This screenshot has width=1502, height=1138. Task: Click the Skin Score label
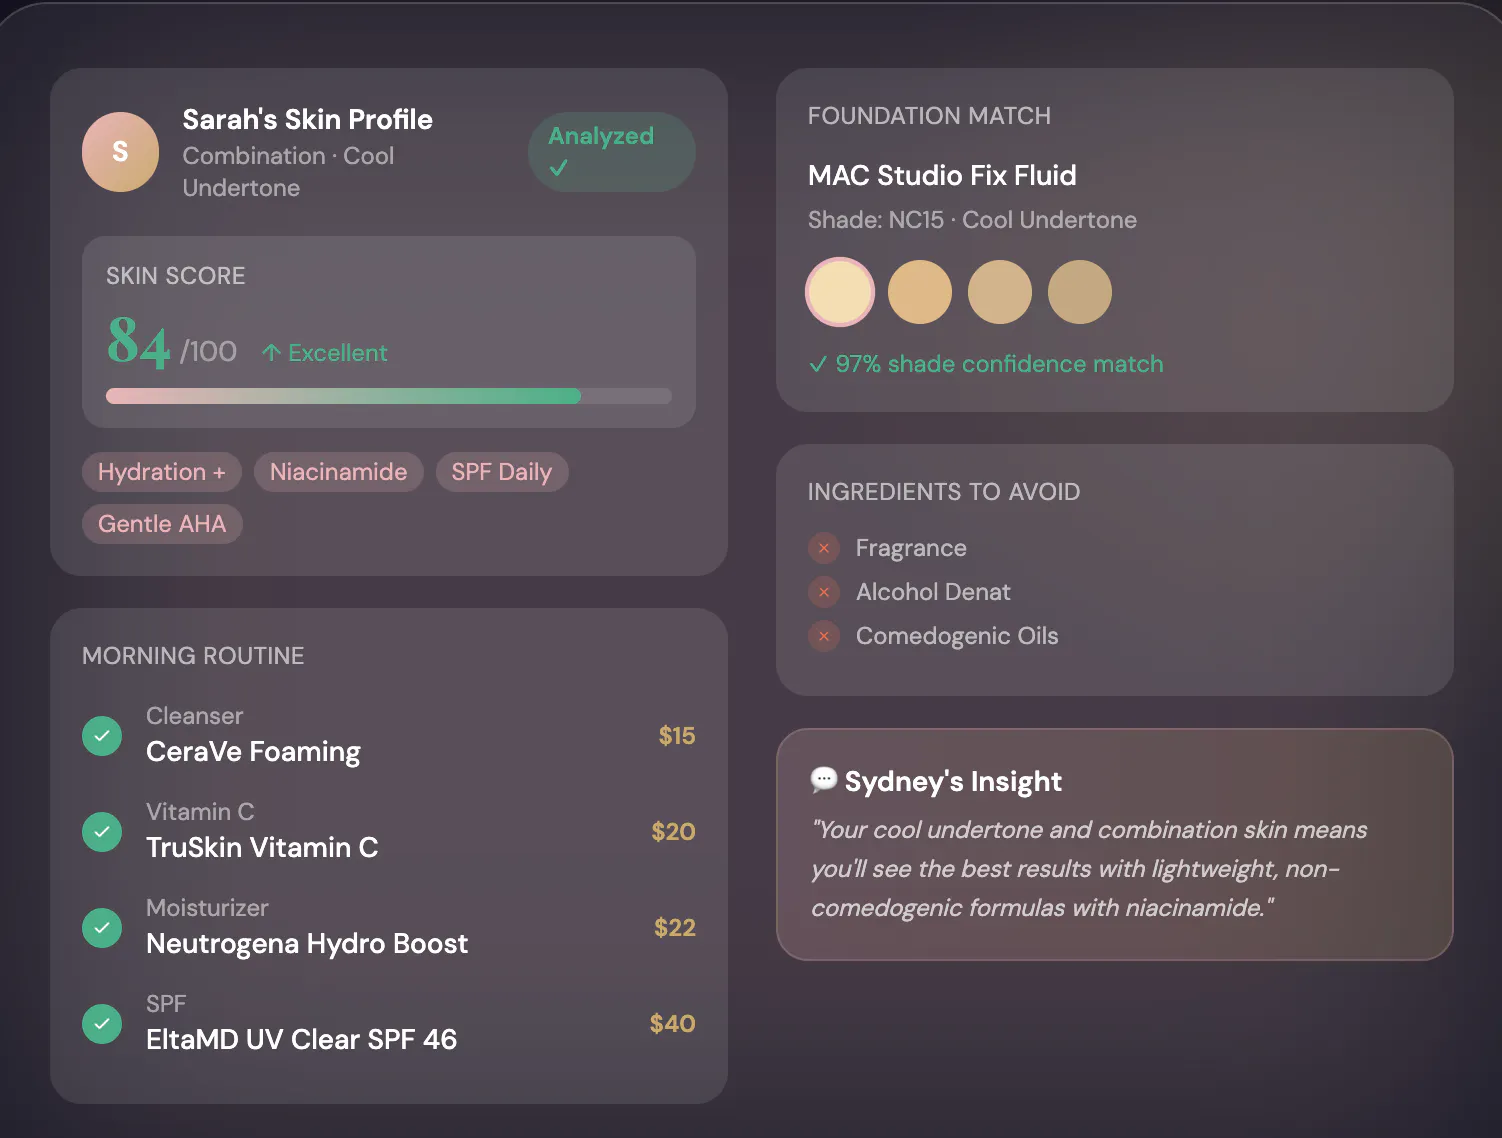click(x=176, y=276)
